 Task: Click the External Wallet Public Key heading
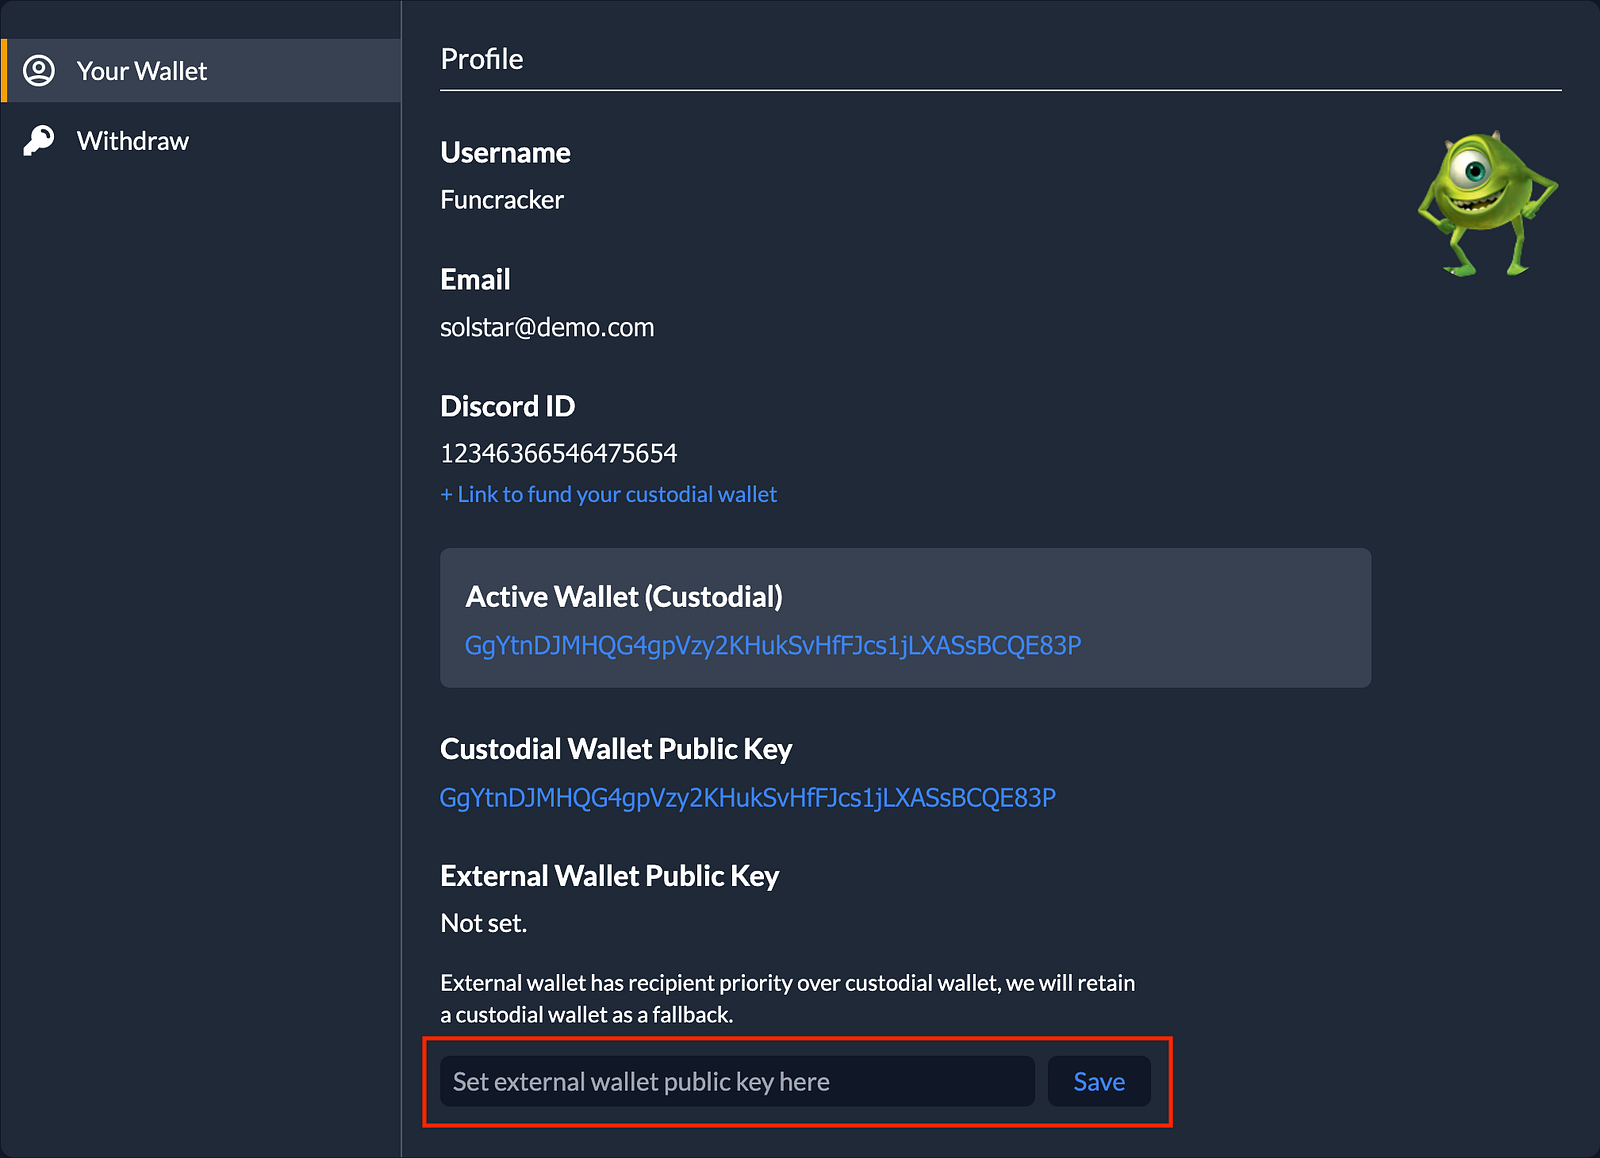[609, 876]
